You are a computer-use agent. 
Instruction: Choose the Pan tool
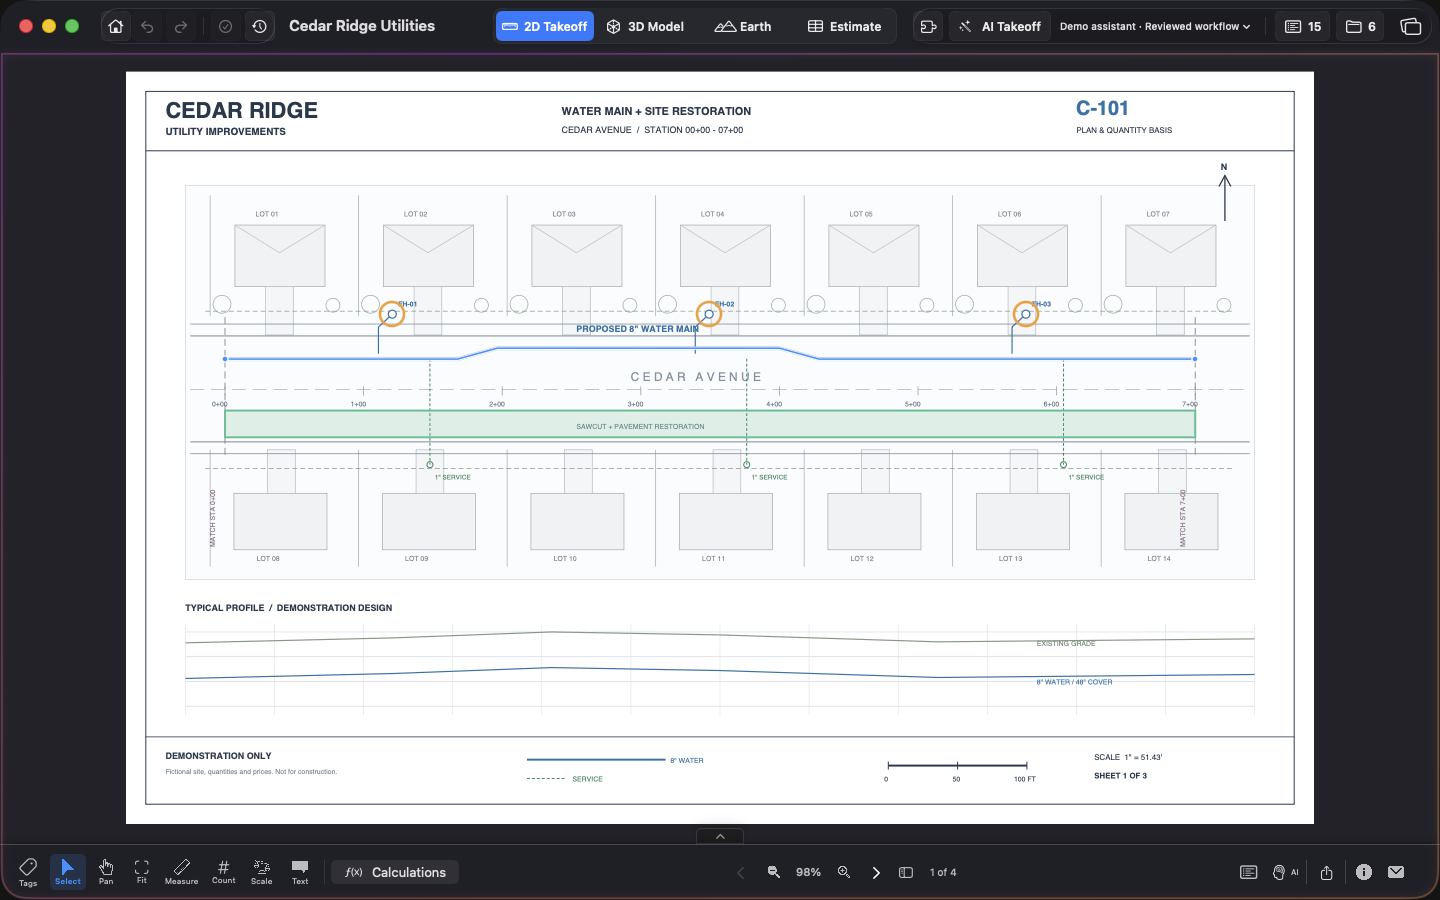[106, 871]
